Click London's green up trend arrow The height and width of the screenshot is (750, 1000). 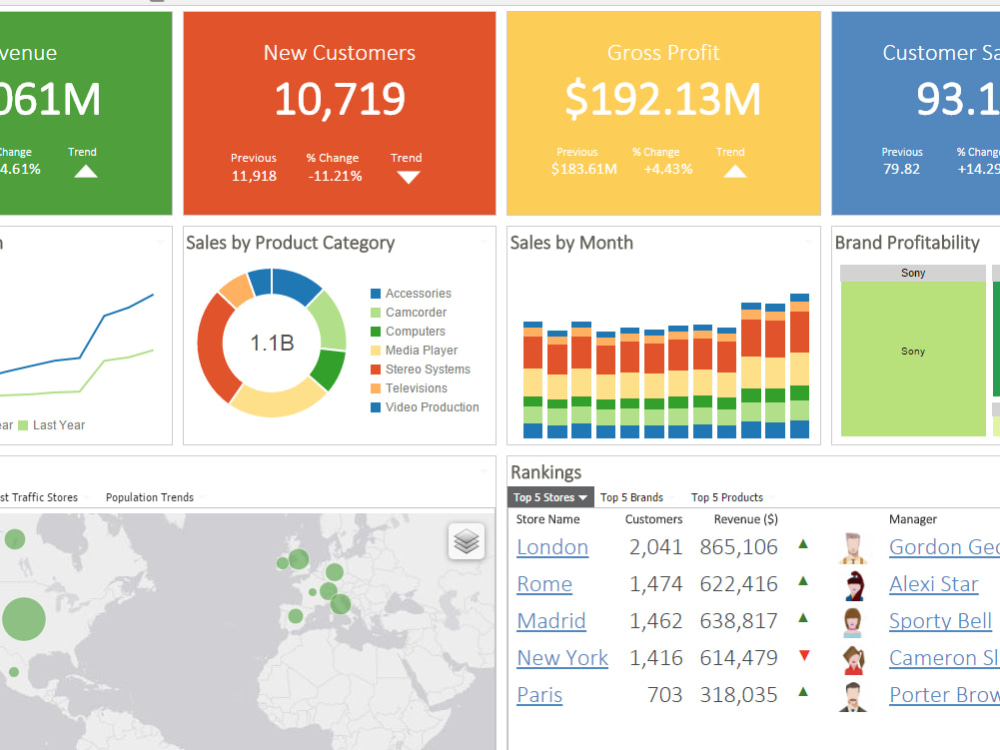[x=804, y=544]
